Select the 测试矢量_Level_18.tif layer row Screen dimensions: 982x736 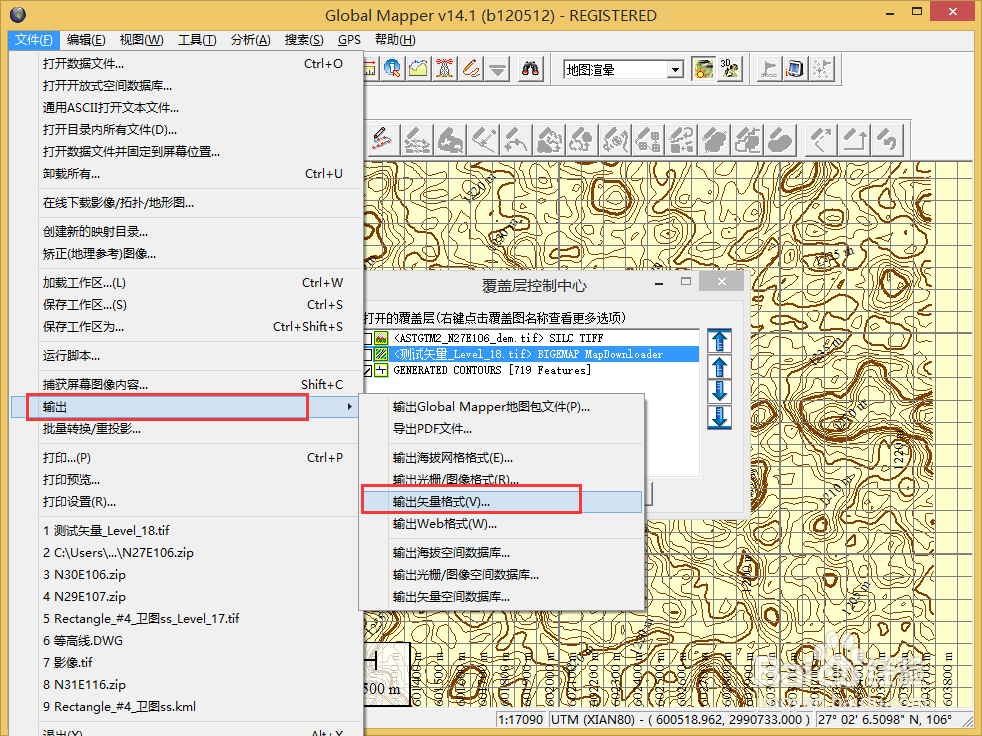(x=531, y=355)
